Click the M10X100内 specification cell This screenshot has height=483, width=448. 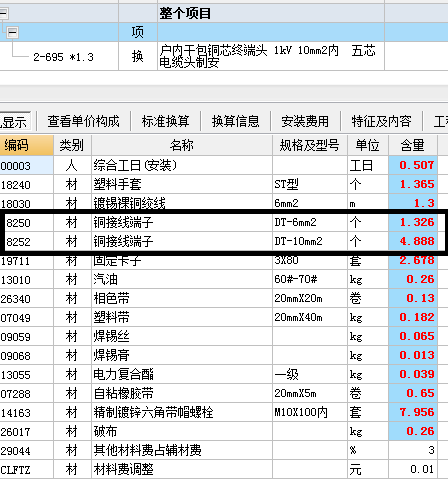(310, 412)
